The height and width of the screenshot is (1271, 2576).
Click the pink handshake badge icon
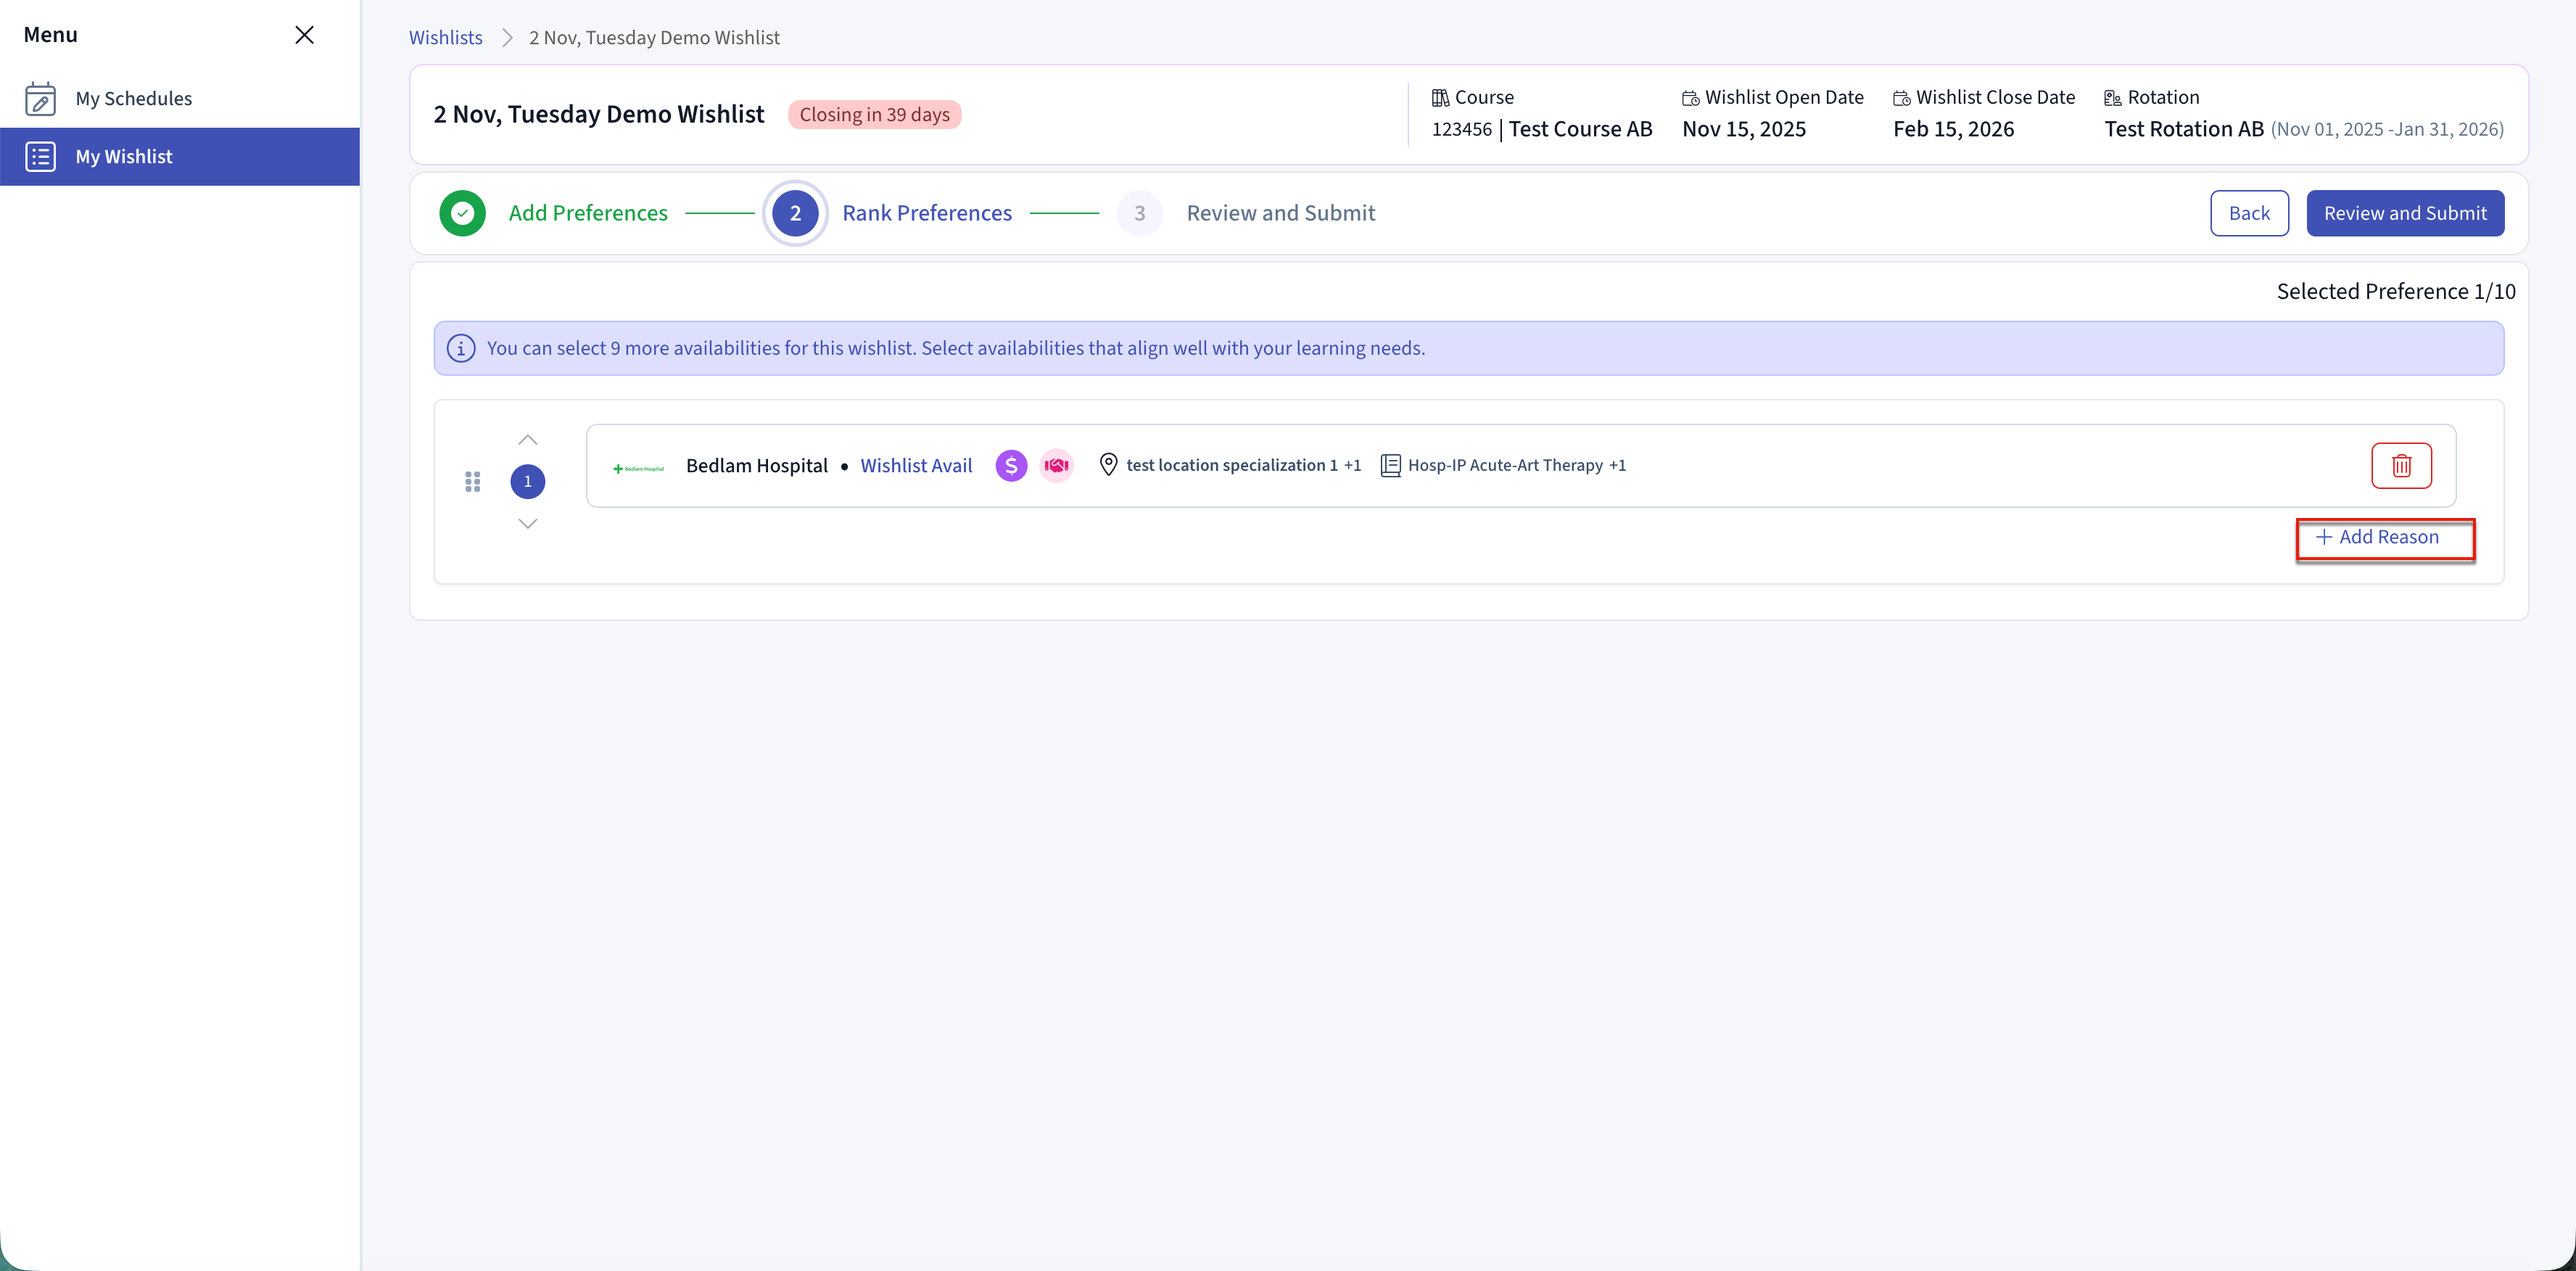coord(1056,465)
